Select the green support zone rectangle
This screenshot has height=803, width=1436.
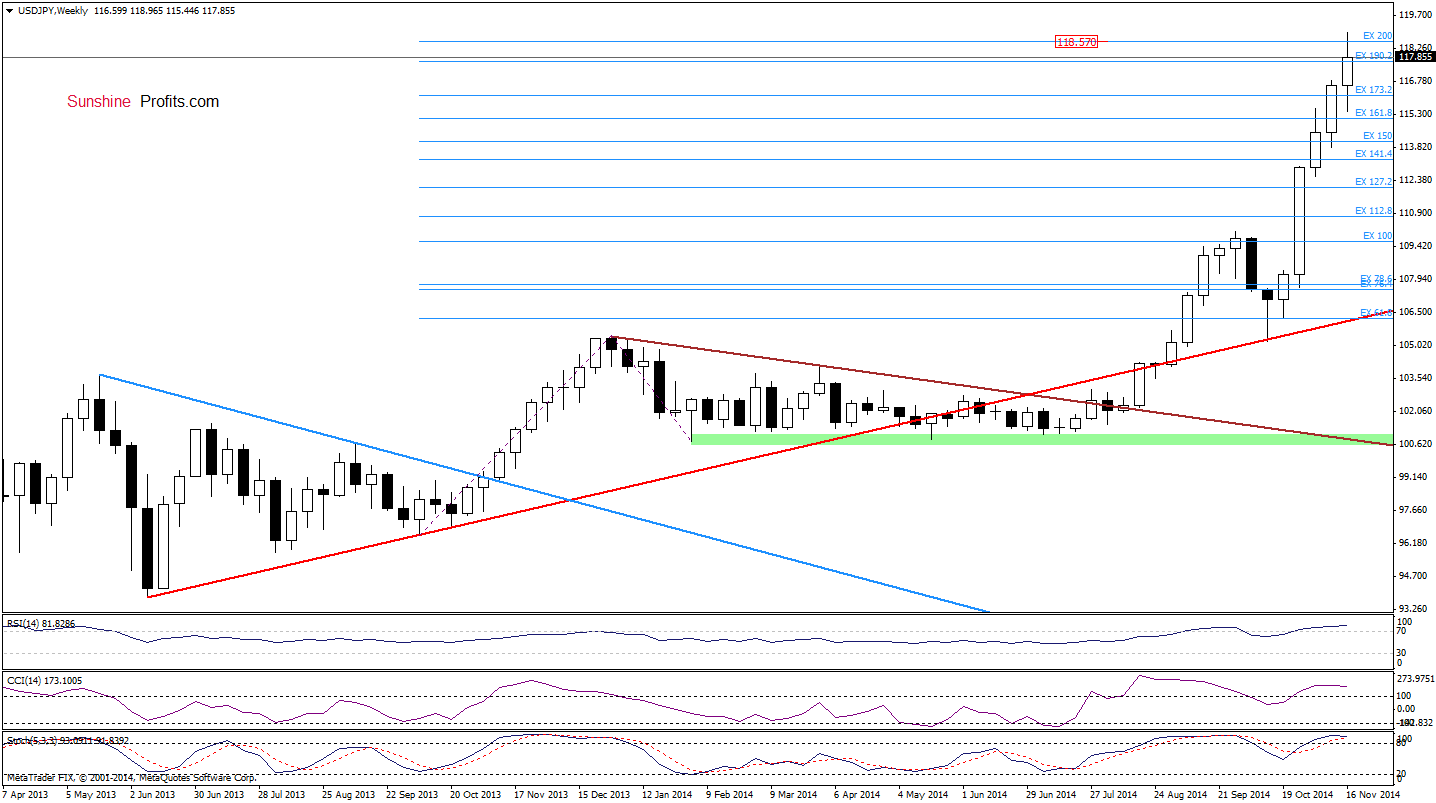pos(1040,439)
